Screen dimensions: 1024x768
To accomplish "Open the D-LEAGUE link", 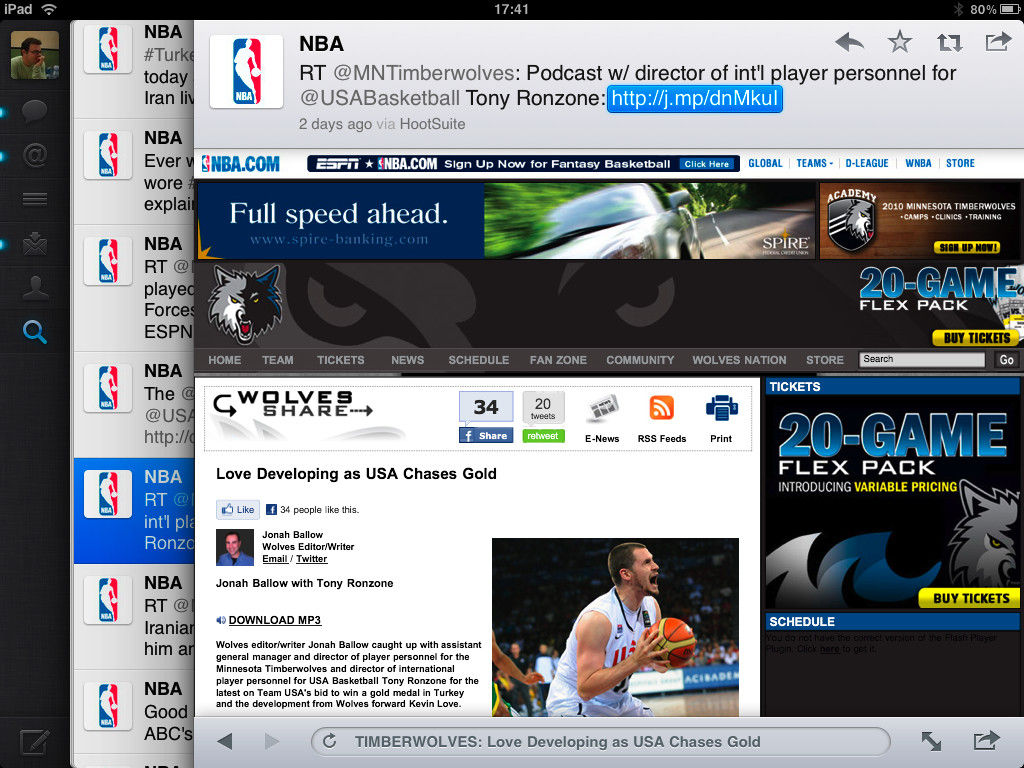I will coord(867,163).
